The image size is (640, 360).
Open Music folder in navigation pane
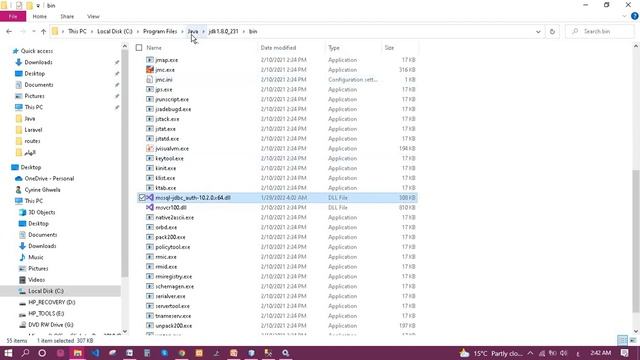tap(36, 257)
